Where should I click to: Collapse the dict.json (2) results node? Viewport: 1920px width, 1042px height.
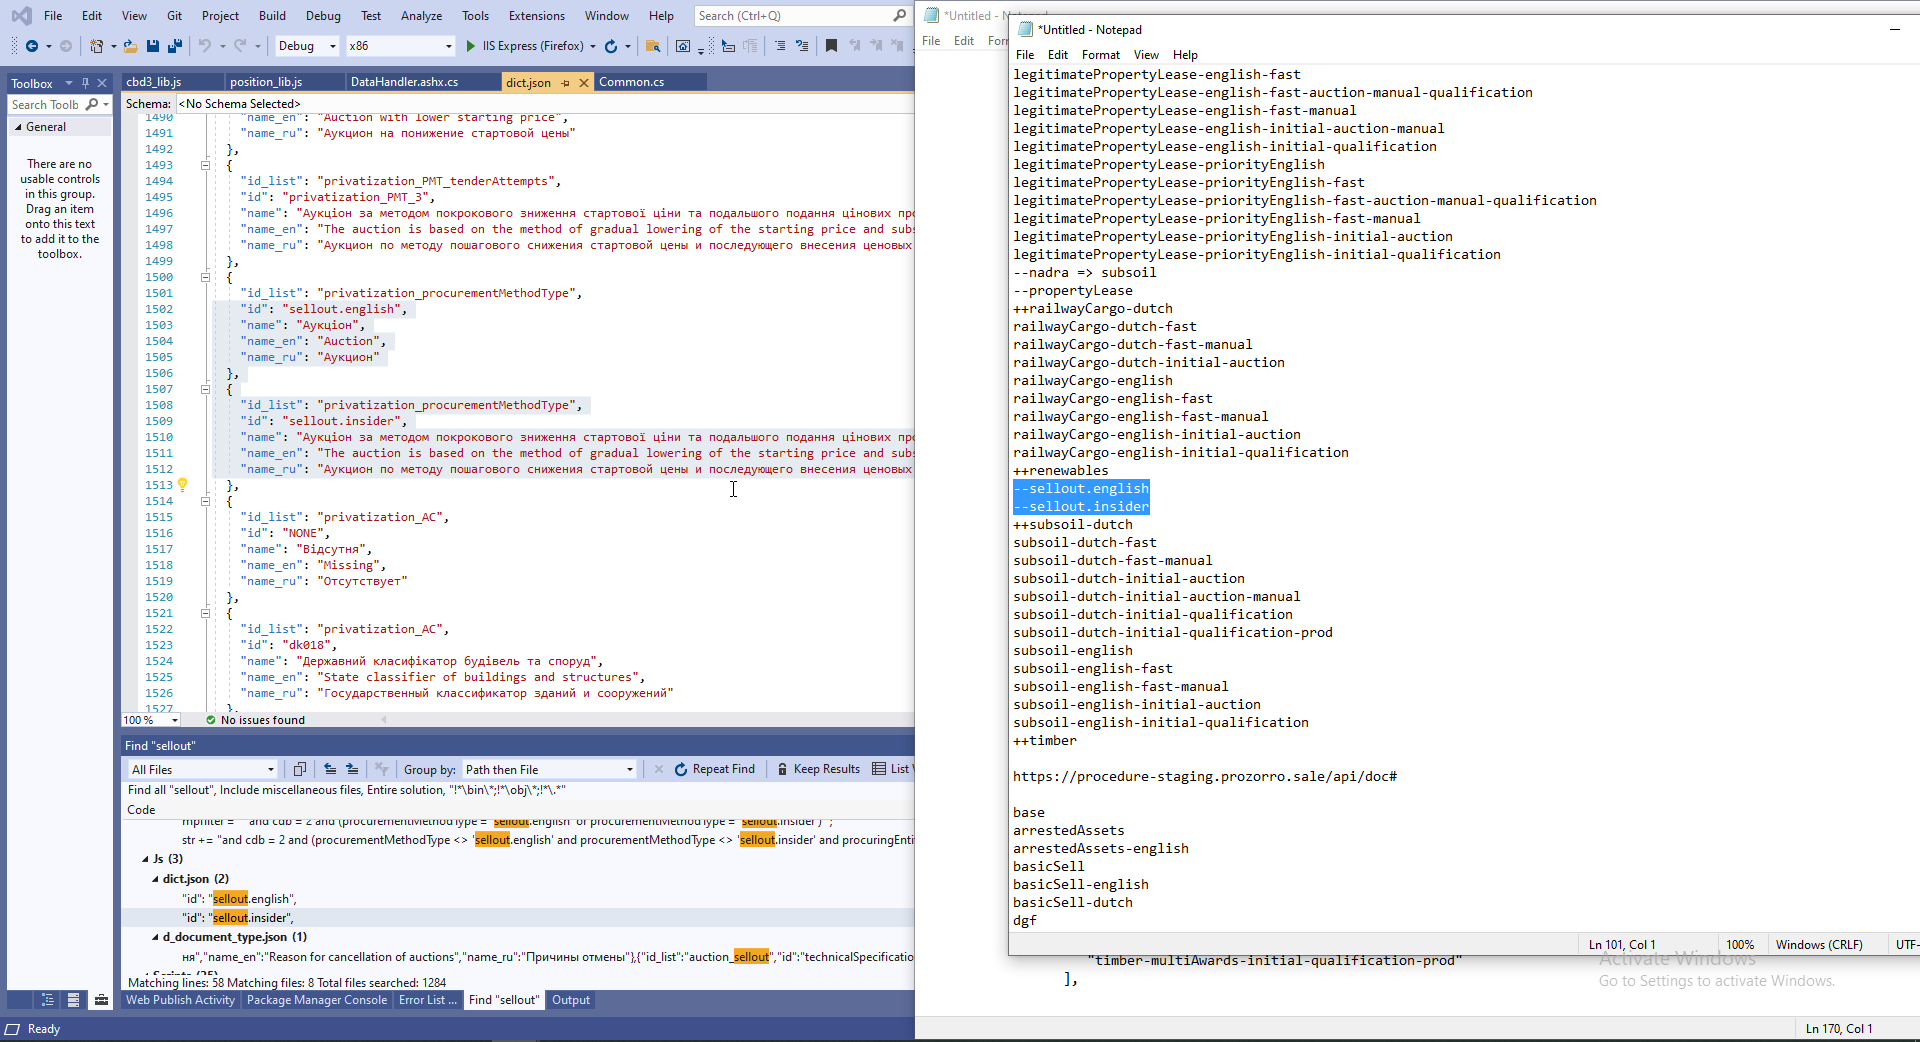click(155, 879)
